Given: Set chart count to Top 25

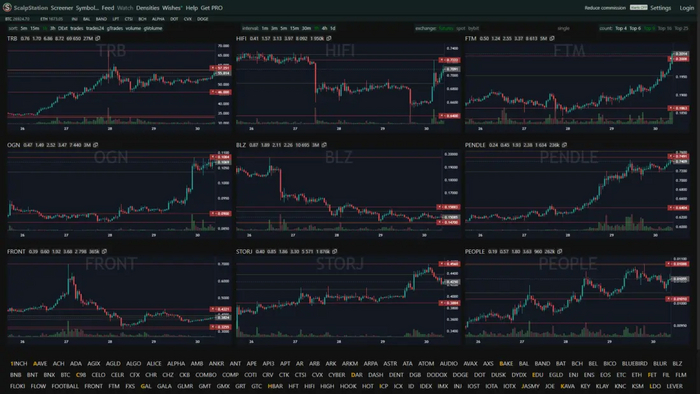Looking at the screenshot, I should (681, 28).
